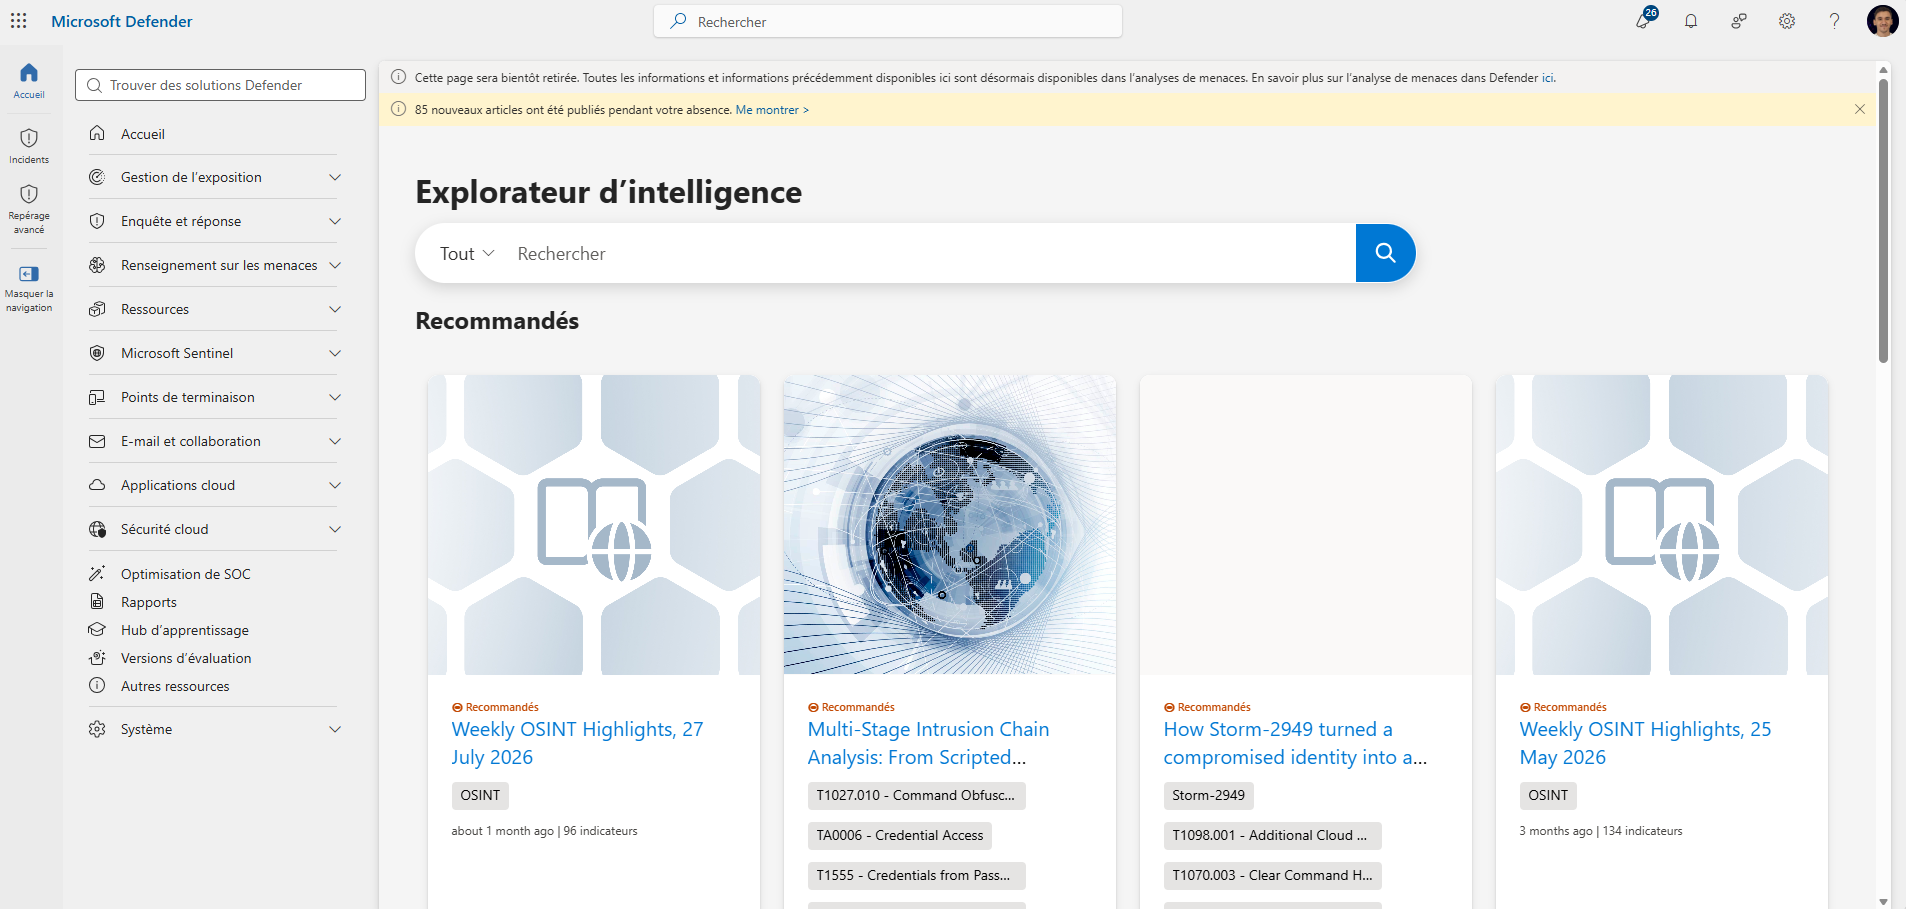
Task: Open notifications bell icon
Action: coord(1691,21)
